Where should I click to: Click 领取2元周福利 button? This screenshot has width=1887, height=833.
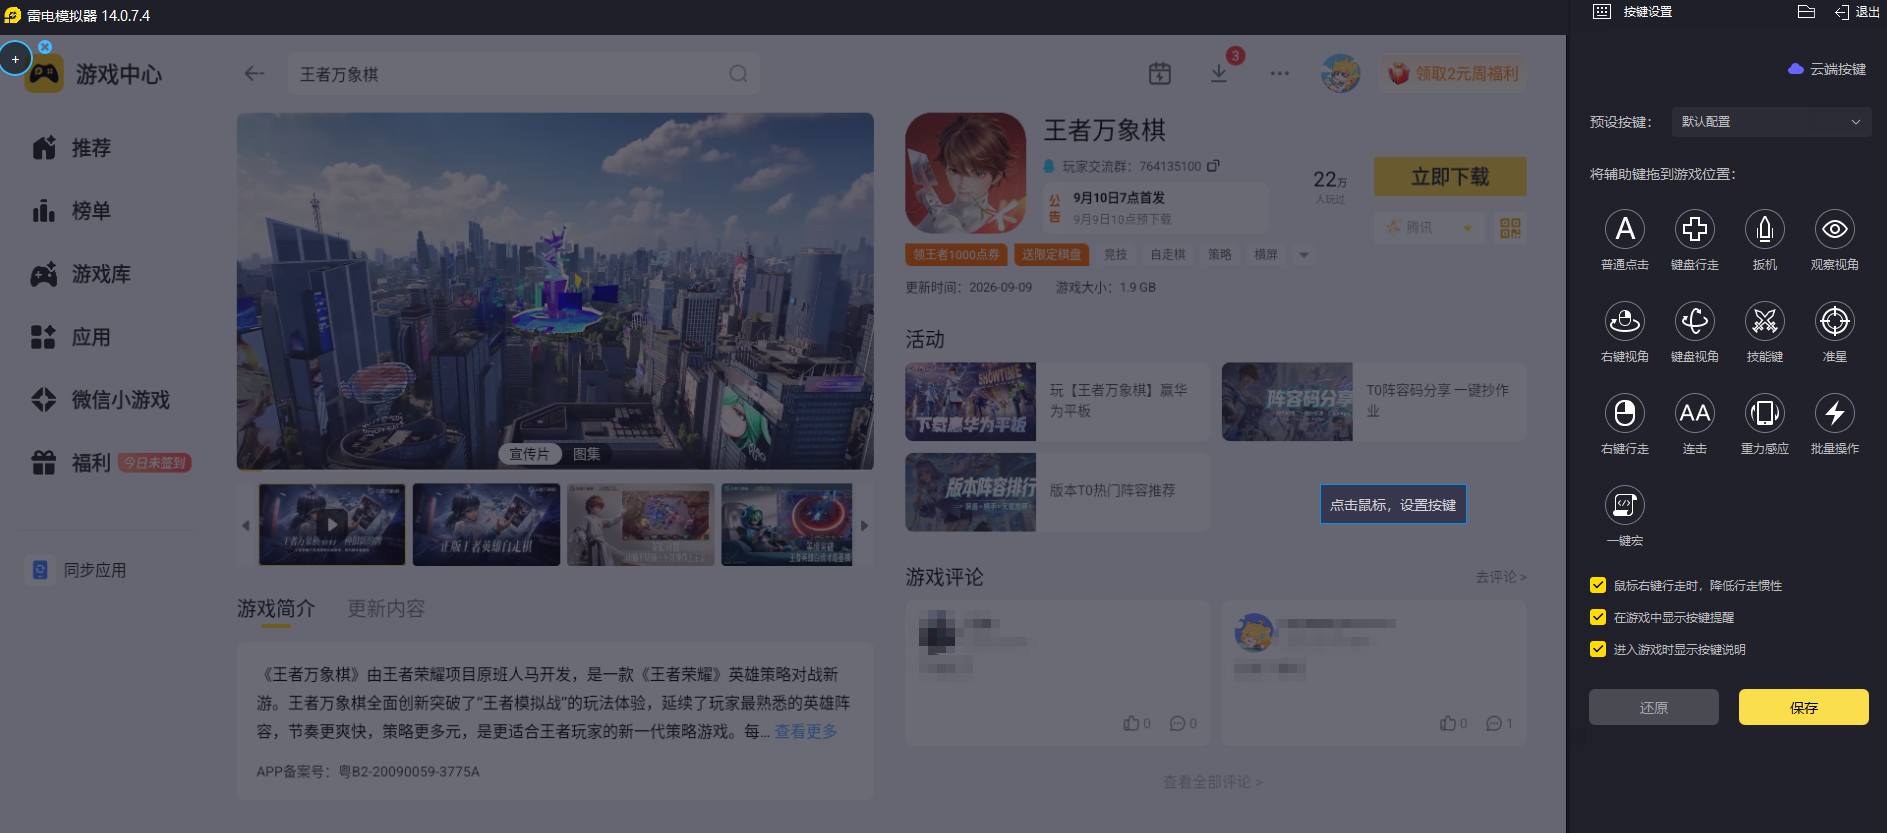(x=1453, y=73)
